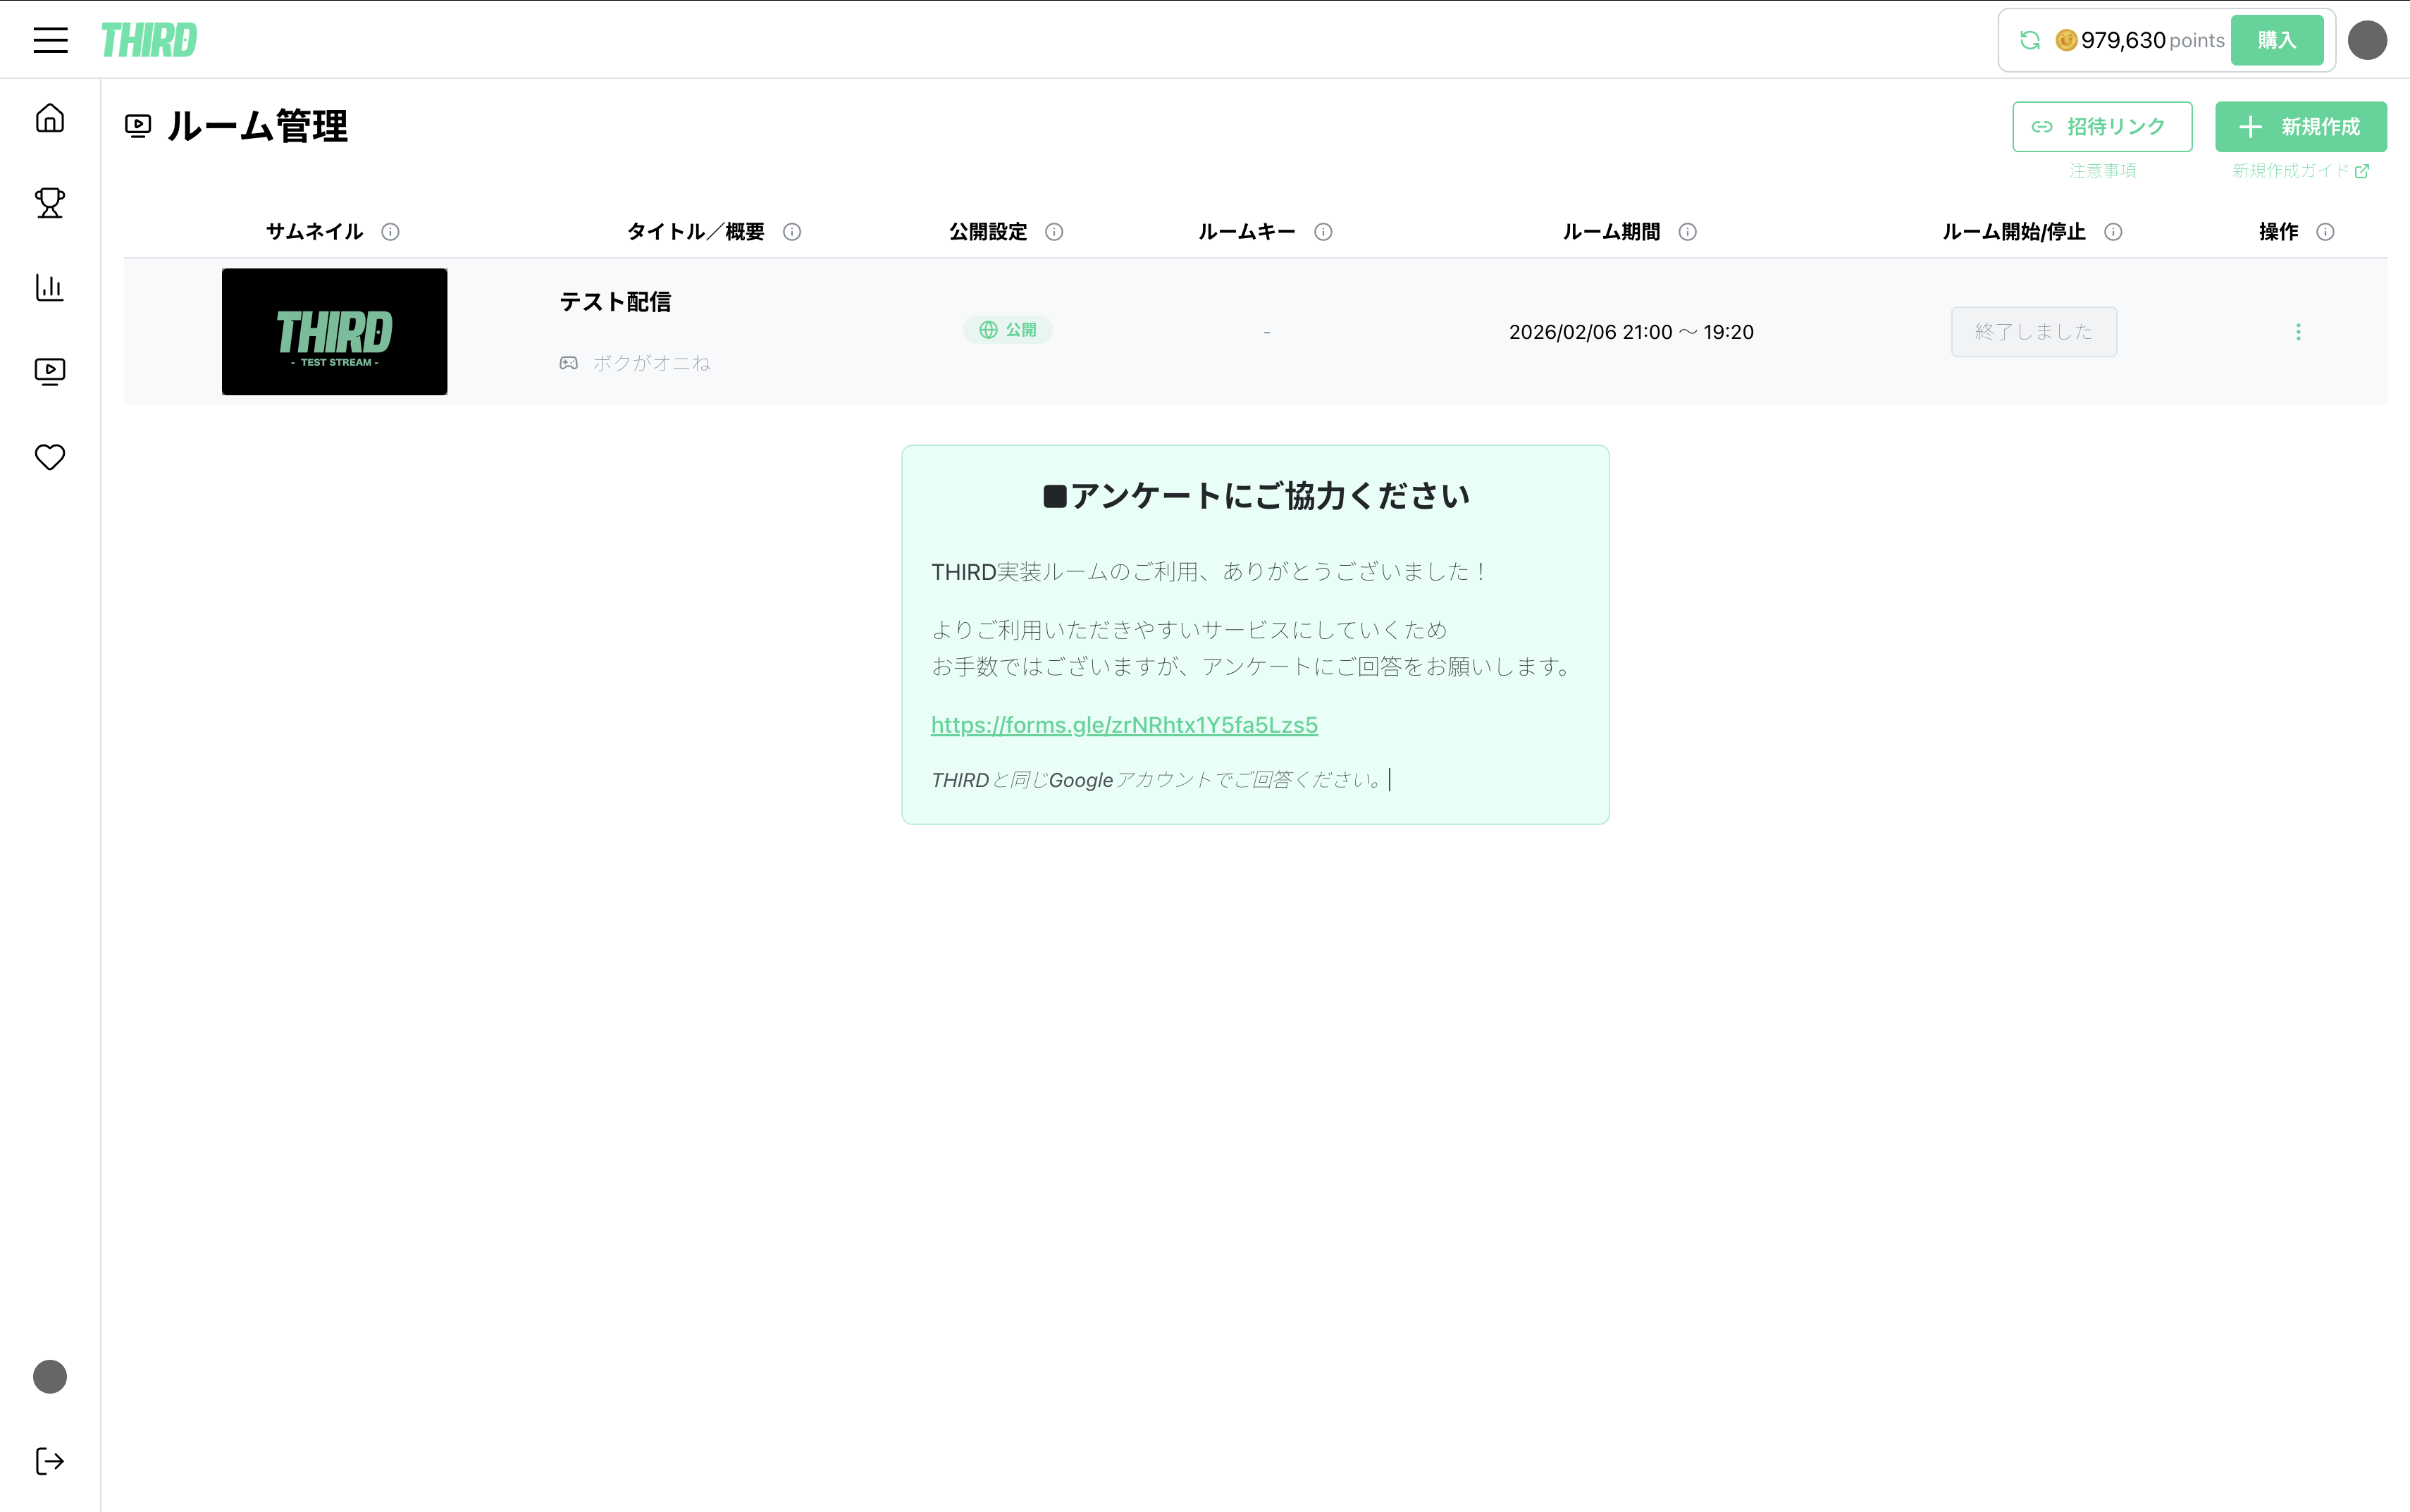
Task: Open three-dot actions menu for テスト配信
Action: (x=2298, y=332)
